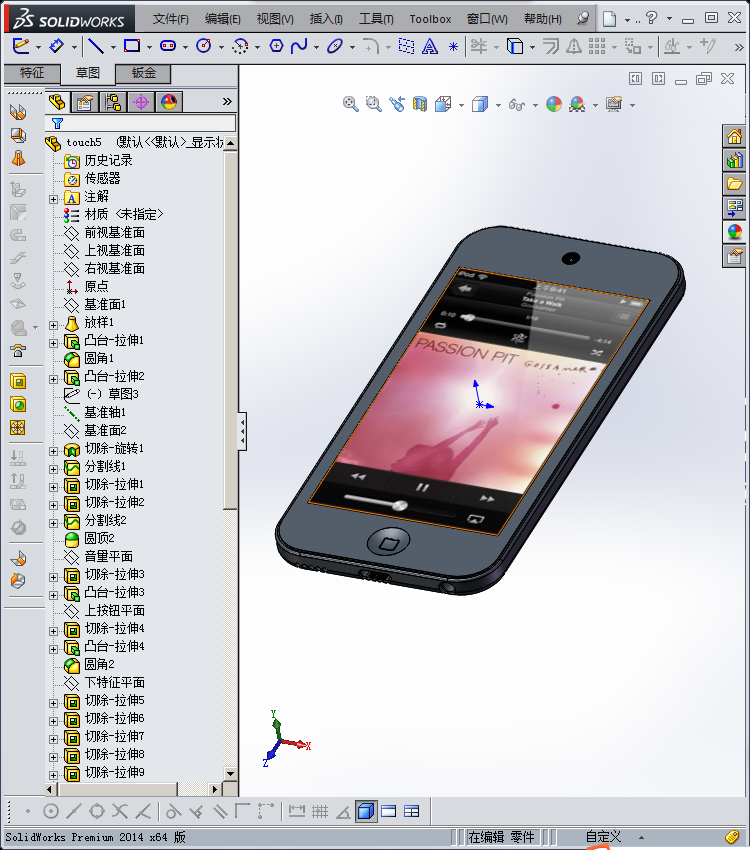Select the Straight Slot tool
Image resolution: width=750 pixels, height=850 pixels.
click(168, 46)
